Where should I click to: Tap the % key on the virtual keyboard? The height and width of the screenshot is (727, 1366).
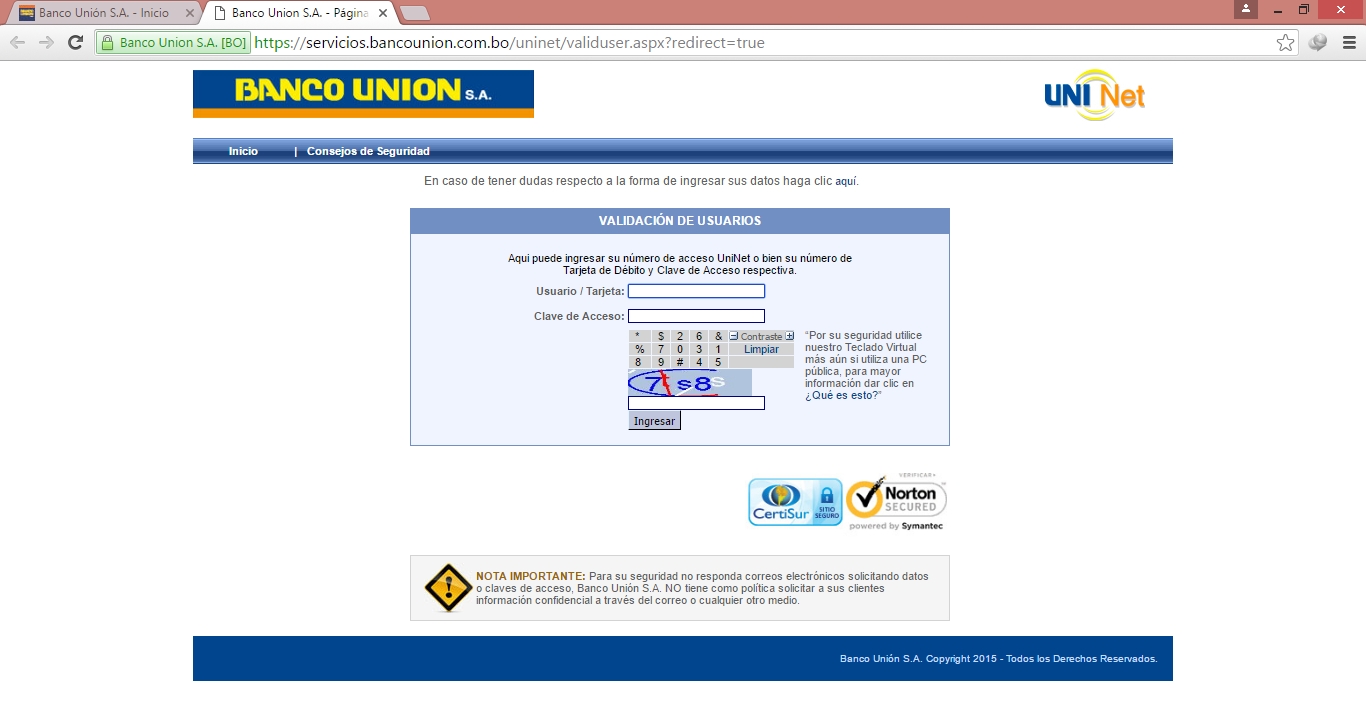(638, 349)
